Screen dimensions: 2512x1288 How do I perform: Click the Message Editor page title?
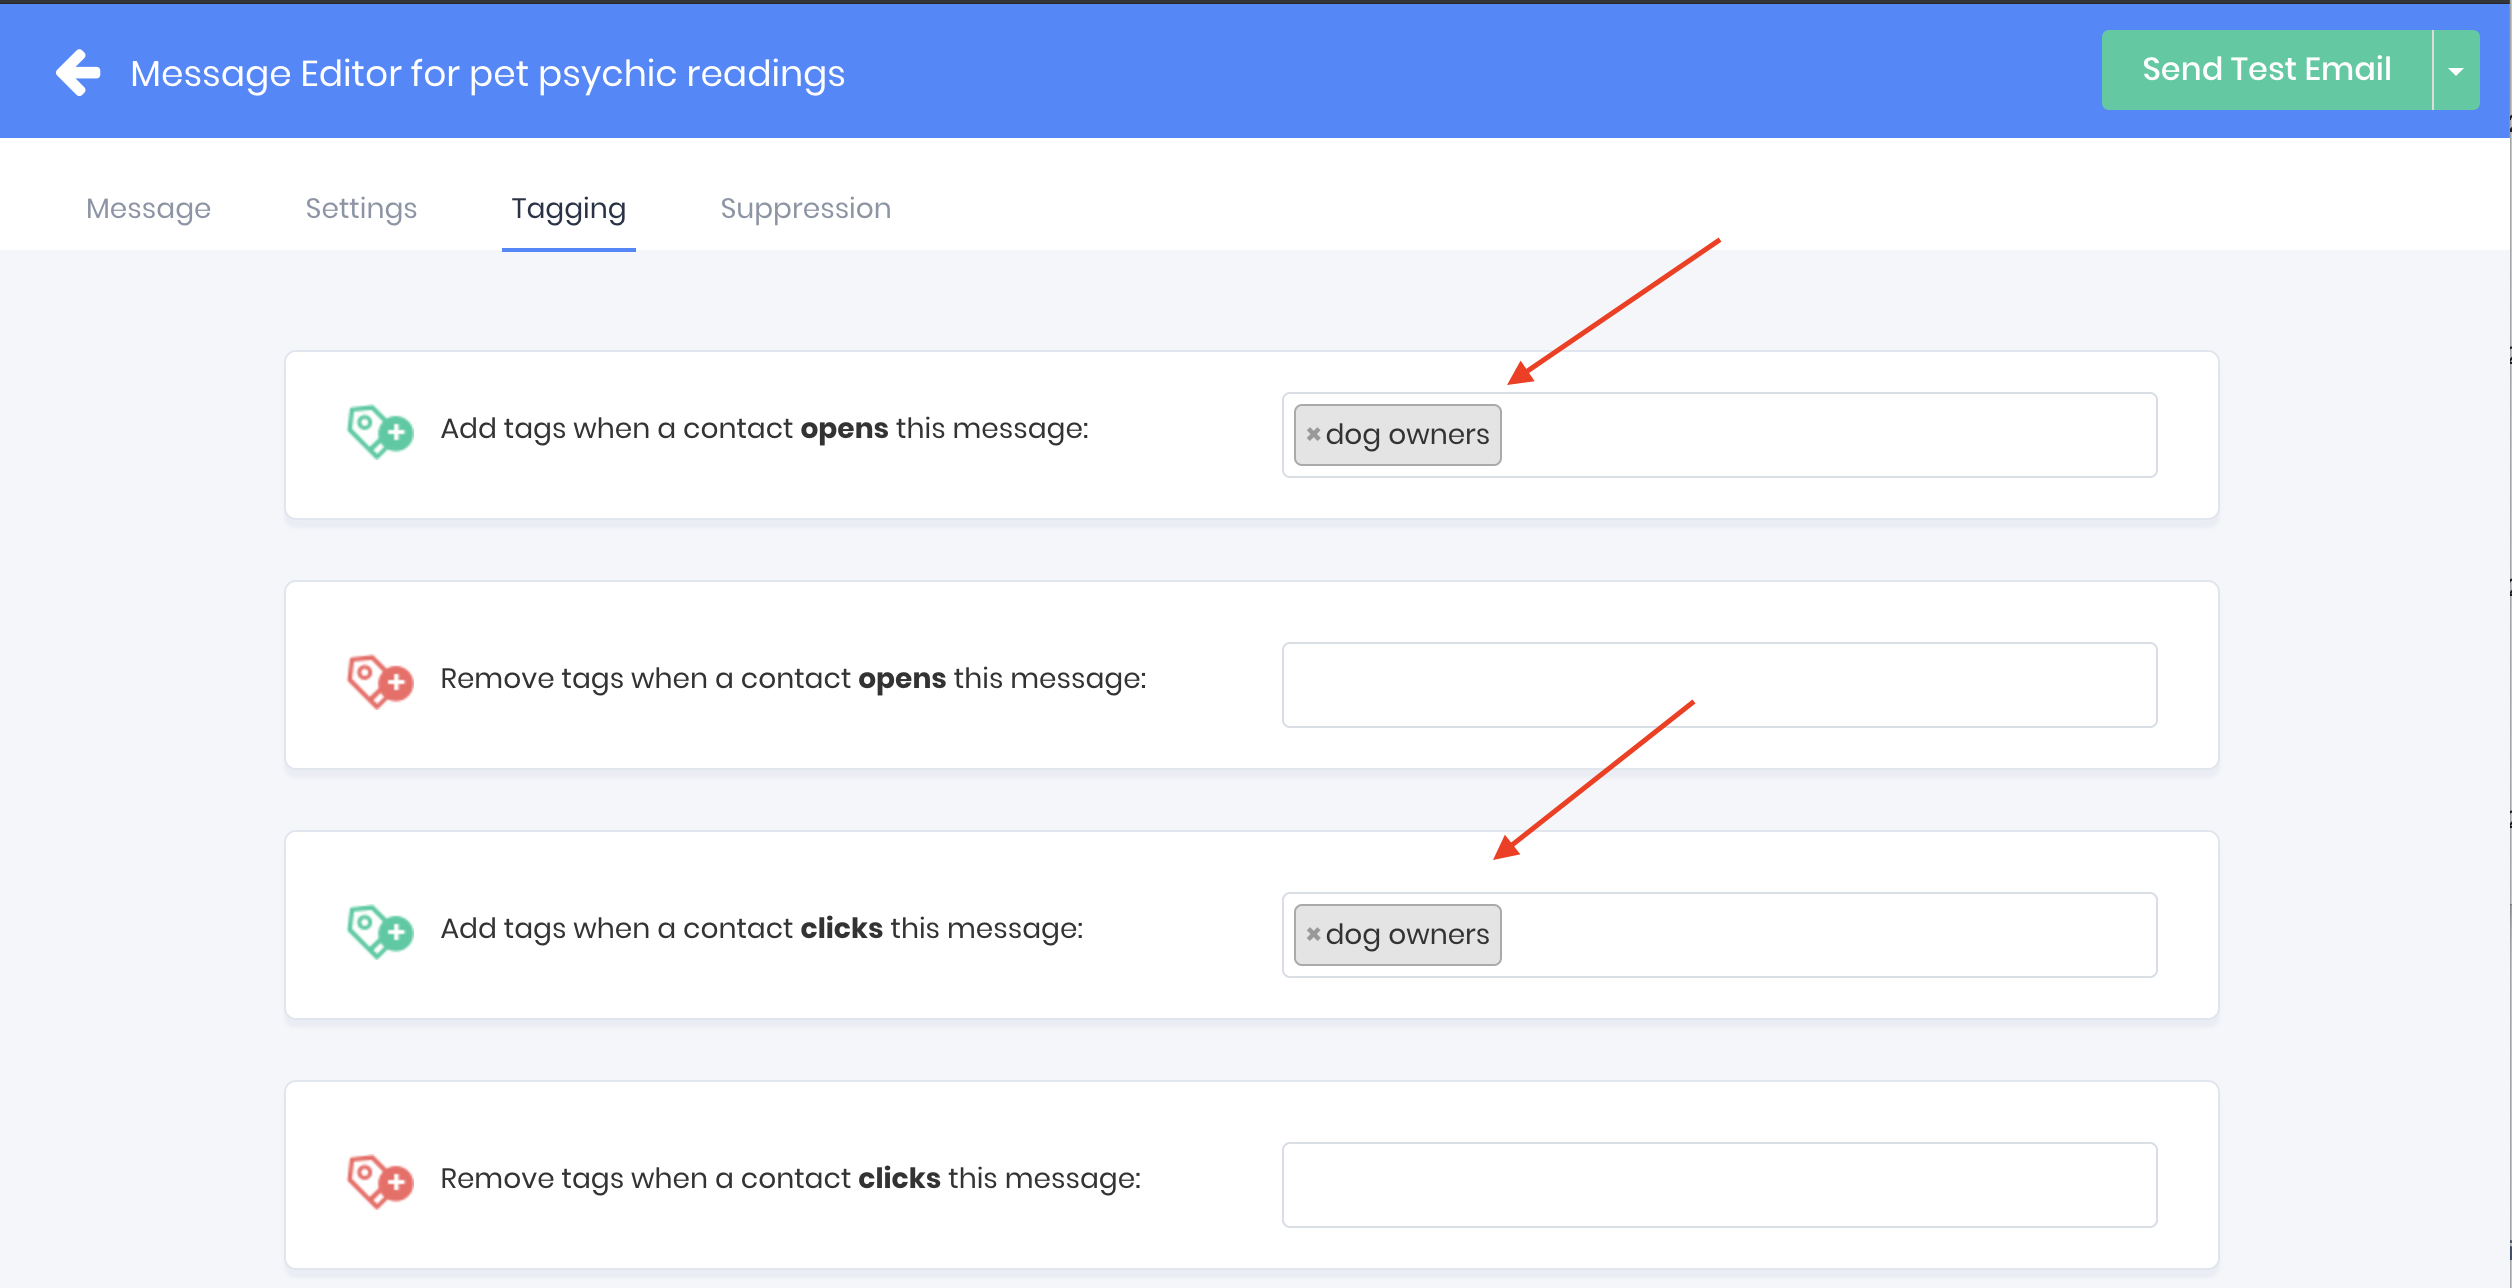click(x=487, y=74)
